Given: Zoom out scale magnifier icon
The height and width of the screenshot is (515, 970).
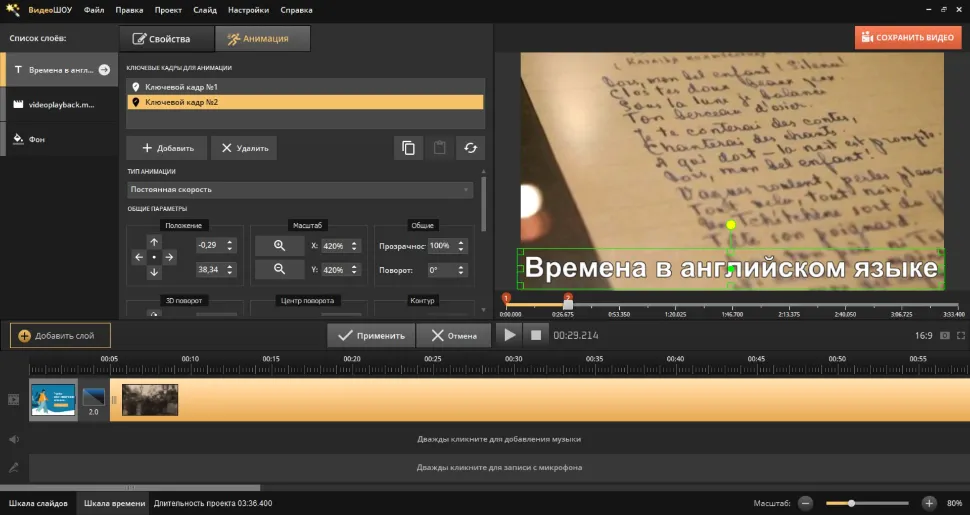Looking at the screenshot, I should (x=280, y=269).
